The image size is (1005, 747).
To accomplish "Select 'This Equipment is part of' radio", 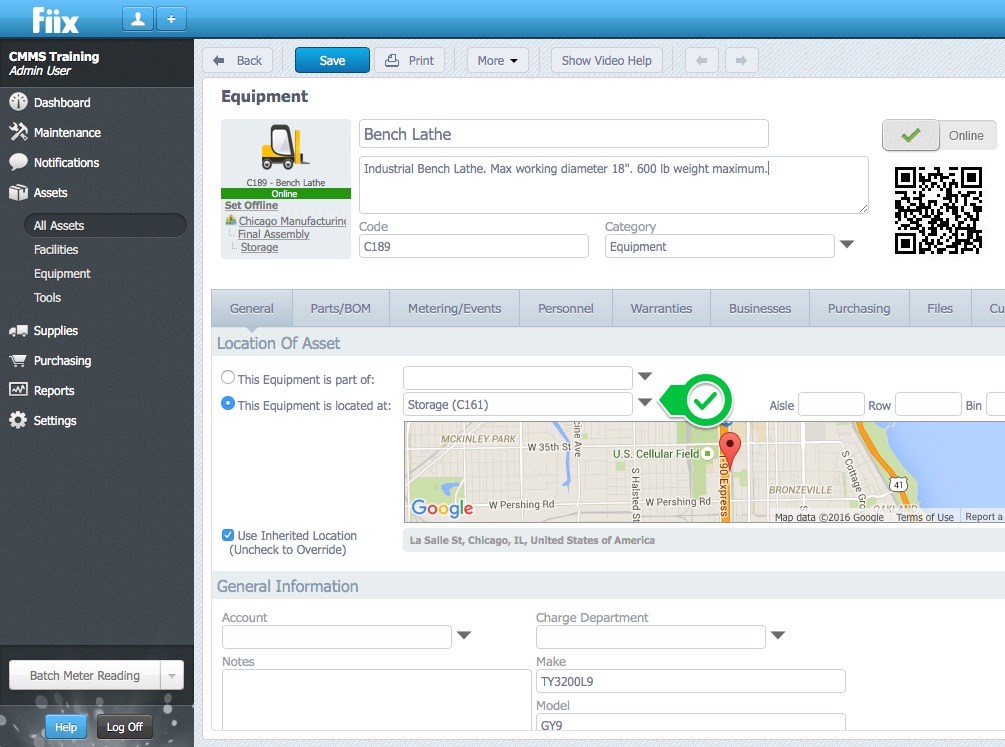I will [x=228, y=378].
